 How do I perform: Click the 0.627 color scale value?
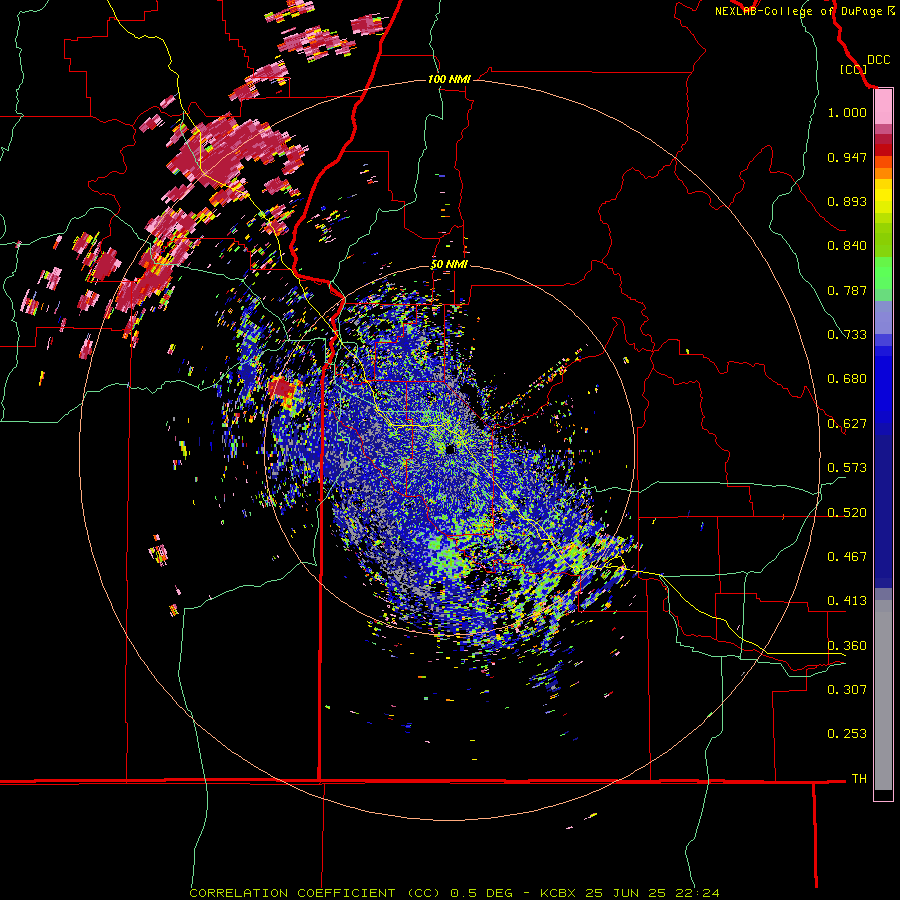click(x=847, y=424)
